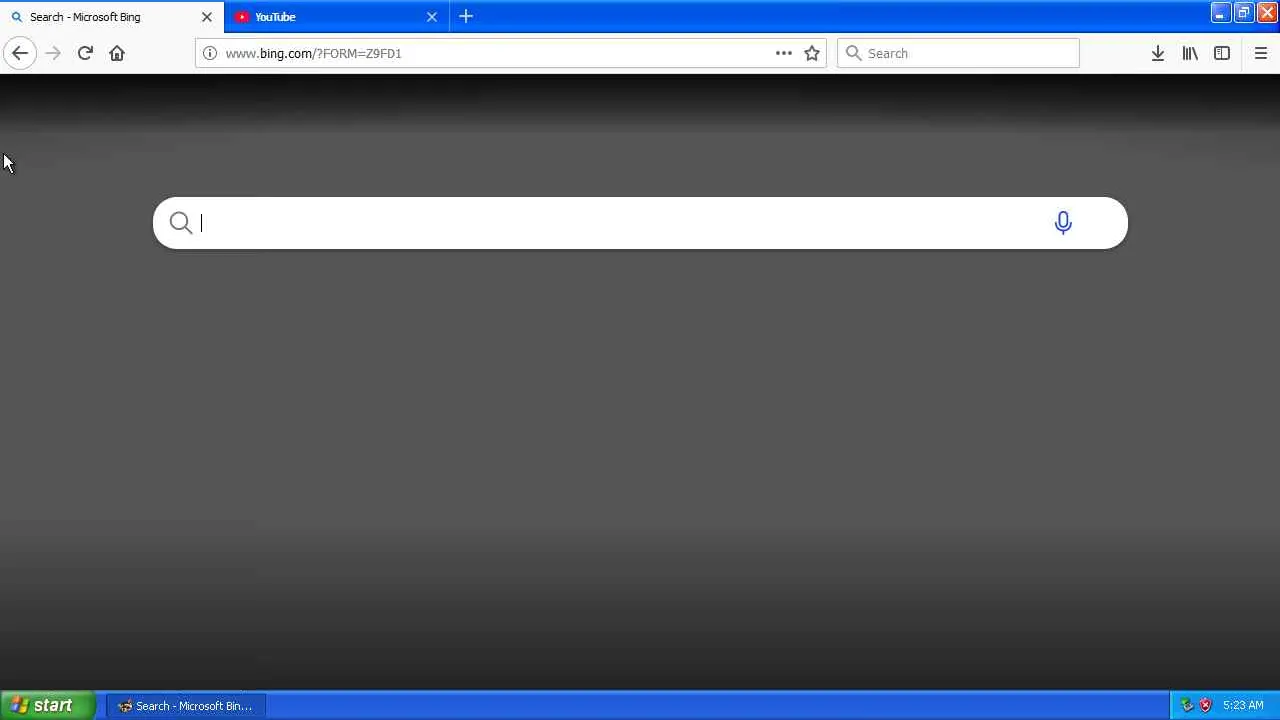Click the Bing magnifier search icon
This screenshot has height=720, width=1280.
click(180, 223)
